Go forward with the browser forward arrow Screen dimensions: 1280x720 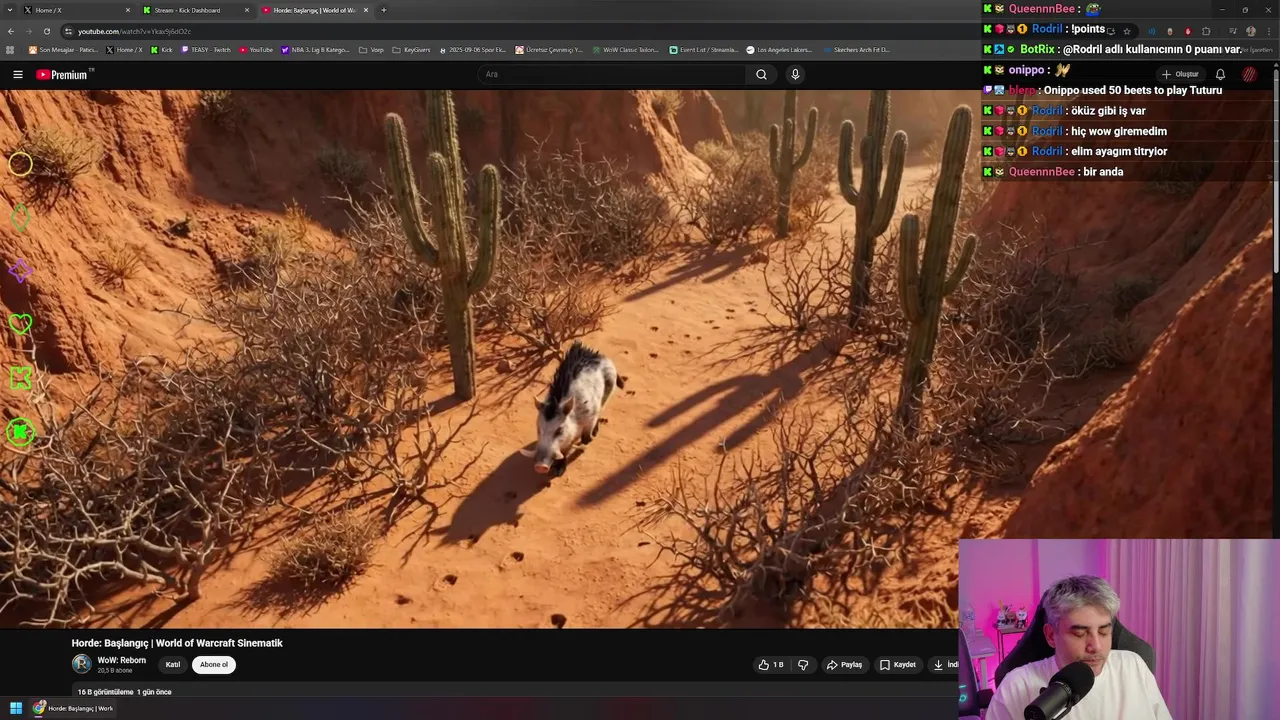tap(29, 31)
